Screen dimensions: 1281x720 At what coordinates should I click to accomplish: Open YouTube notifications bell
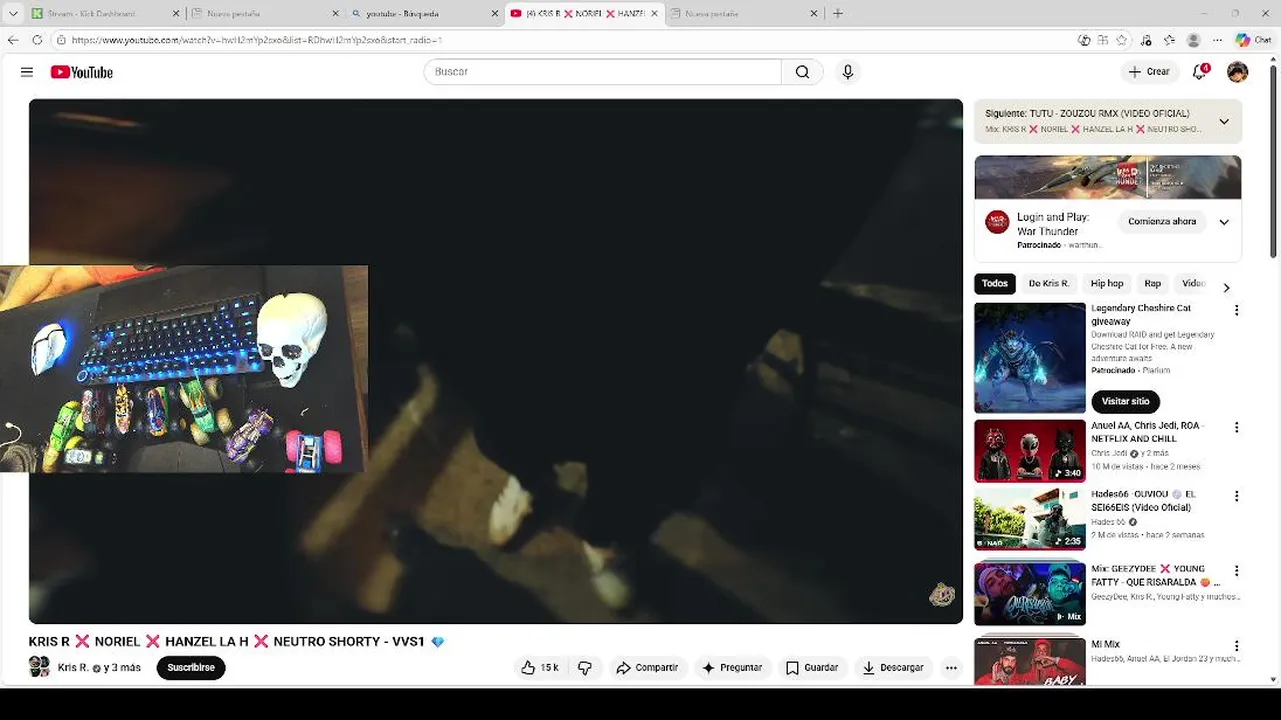click(x=1200, y=72)
